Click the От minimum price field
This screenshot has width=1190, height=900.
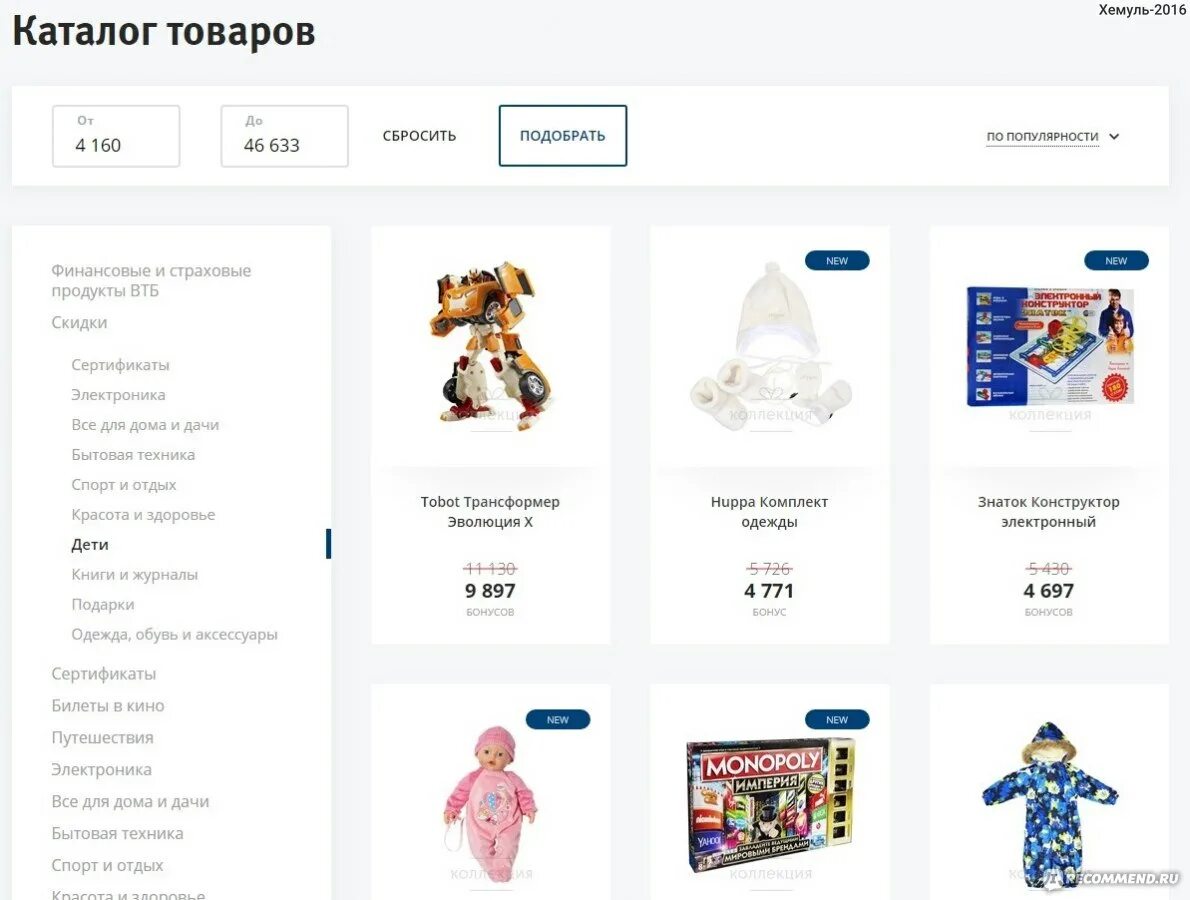coord(116,136)
